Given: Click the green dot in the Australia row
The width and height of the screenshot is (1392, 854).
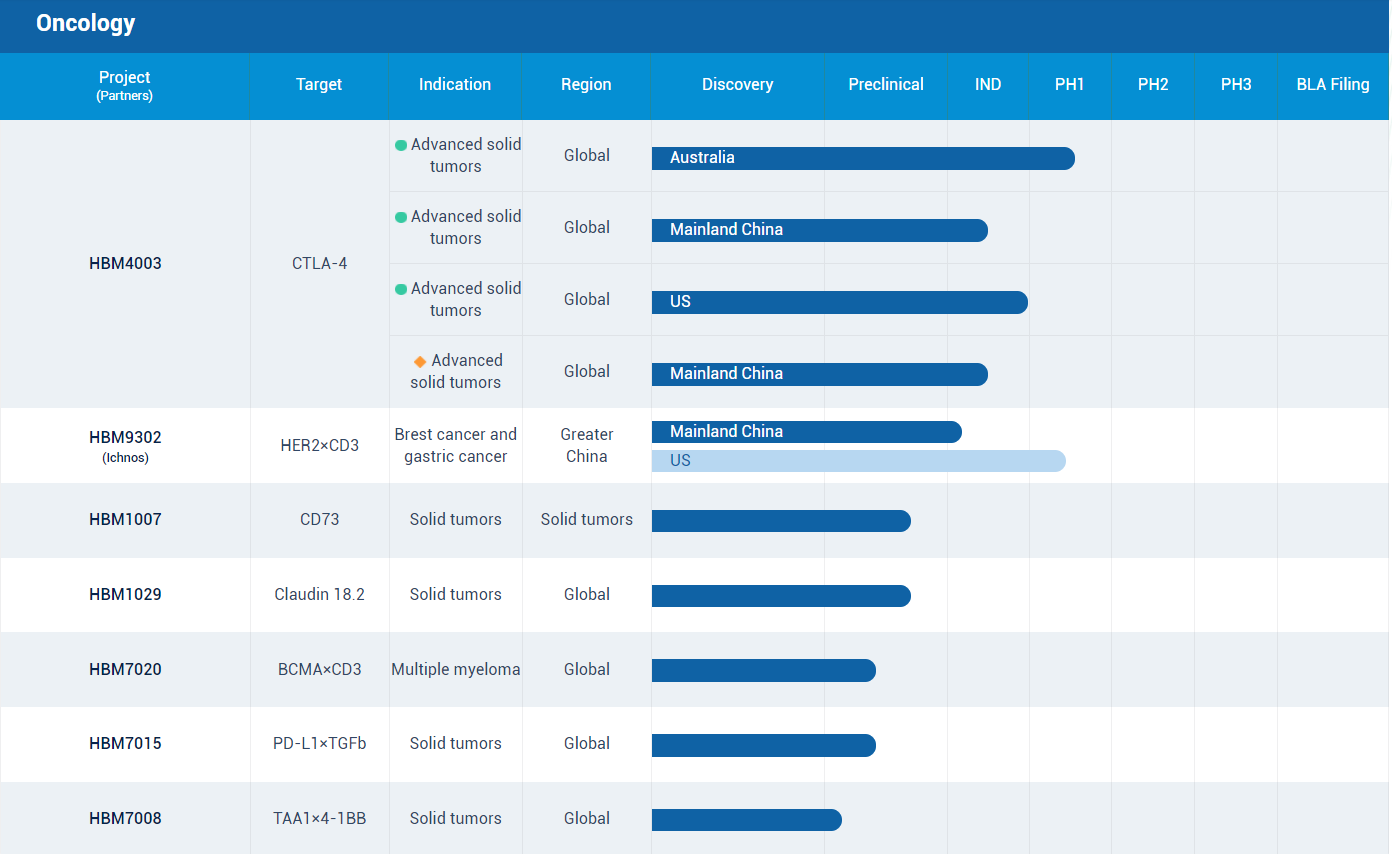Looking at the screenshot, I should click(401, 145).
